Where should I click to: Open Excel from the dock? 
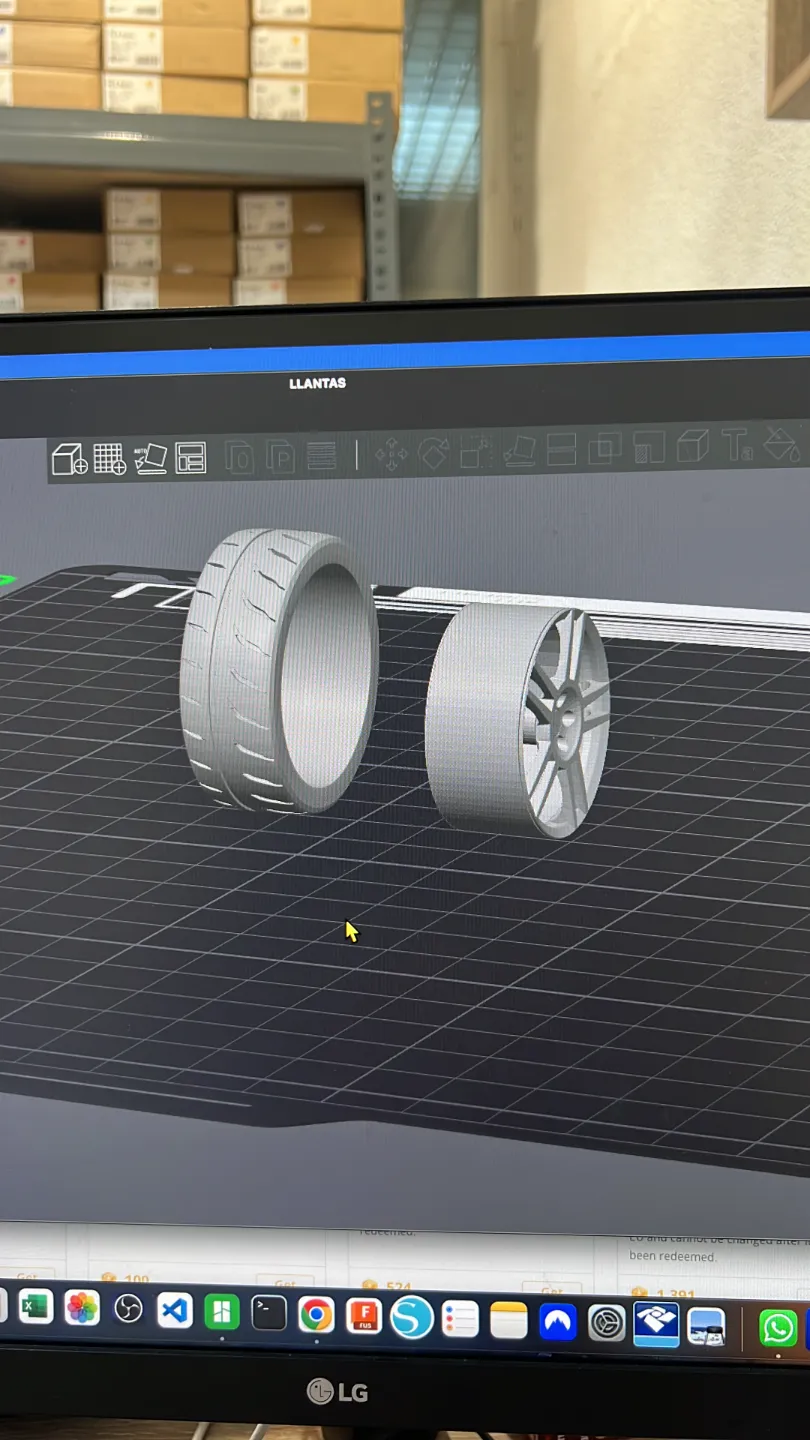tap(36, 1306)
